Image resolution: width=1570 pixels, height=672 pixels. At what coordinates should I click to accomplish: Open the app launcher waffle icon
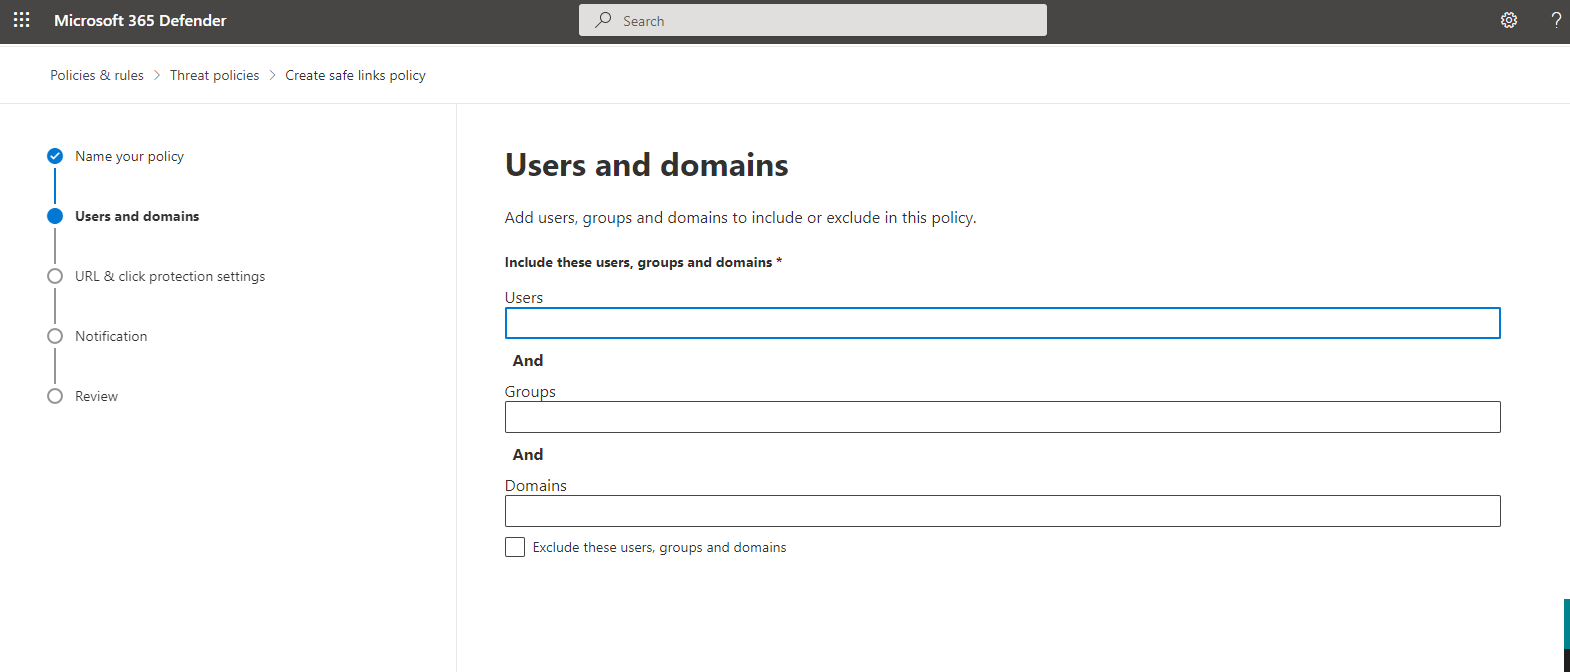tap(21, 20)
